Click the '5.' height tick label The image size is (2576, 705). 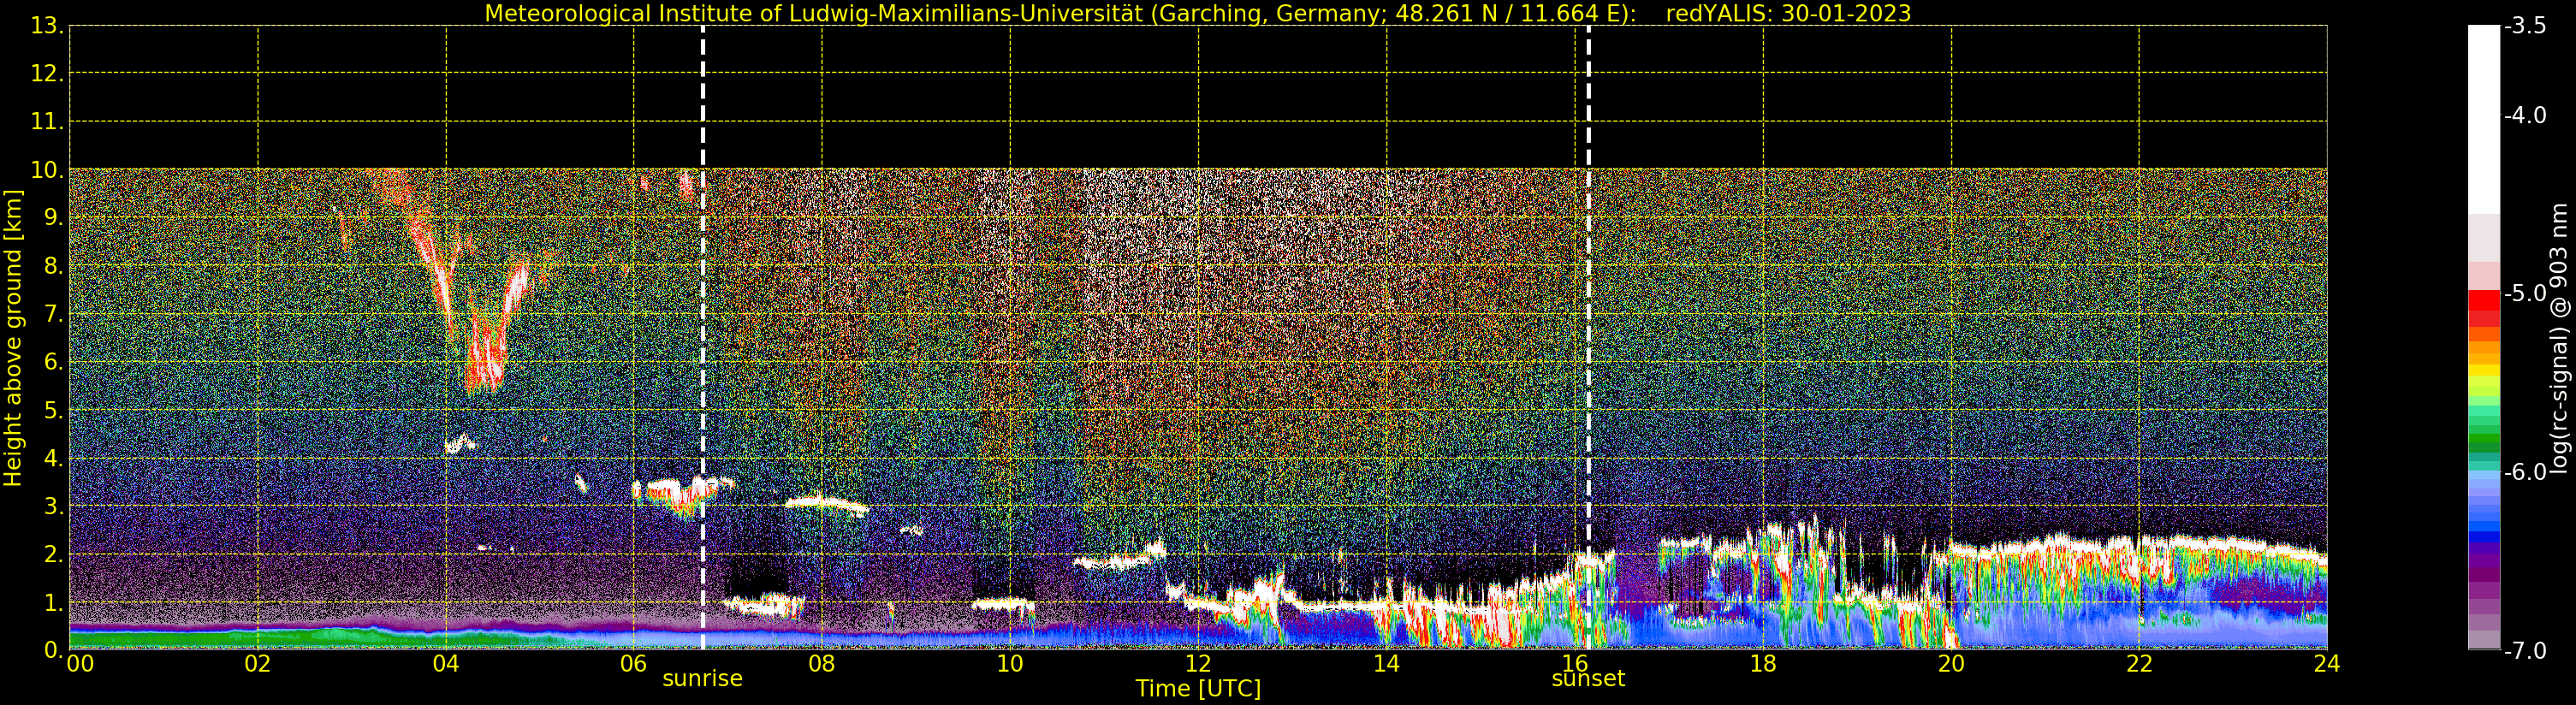(x=53, y=410)
